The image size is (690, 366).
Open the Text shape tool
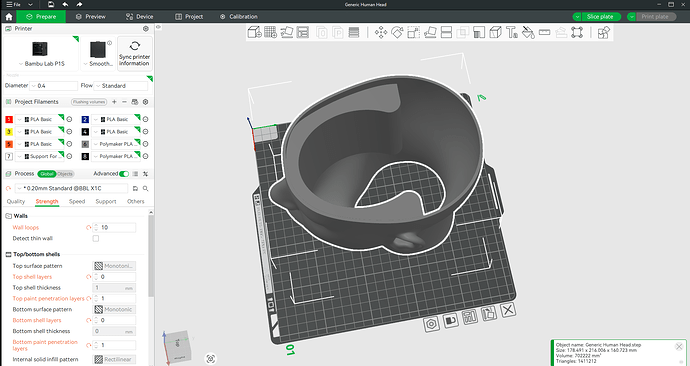pos(512,33)
